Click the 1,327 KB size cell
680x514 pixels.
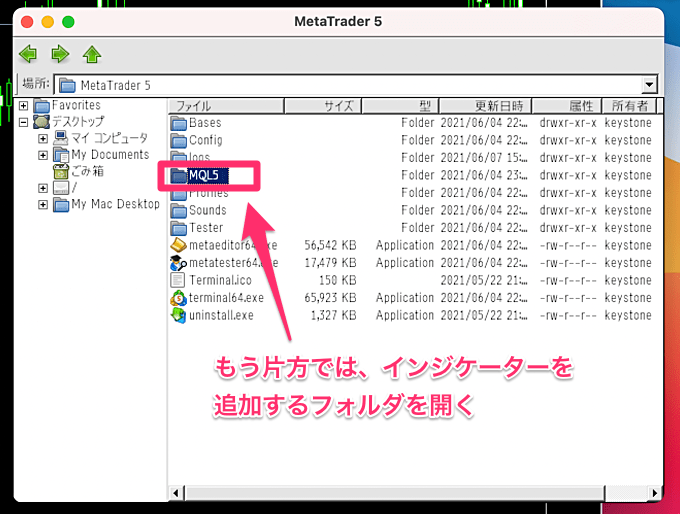tap(333, 315)
